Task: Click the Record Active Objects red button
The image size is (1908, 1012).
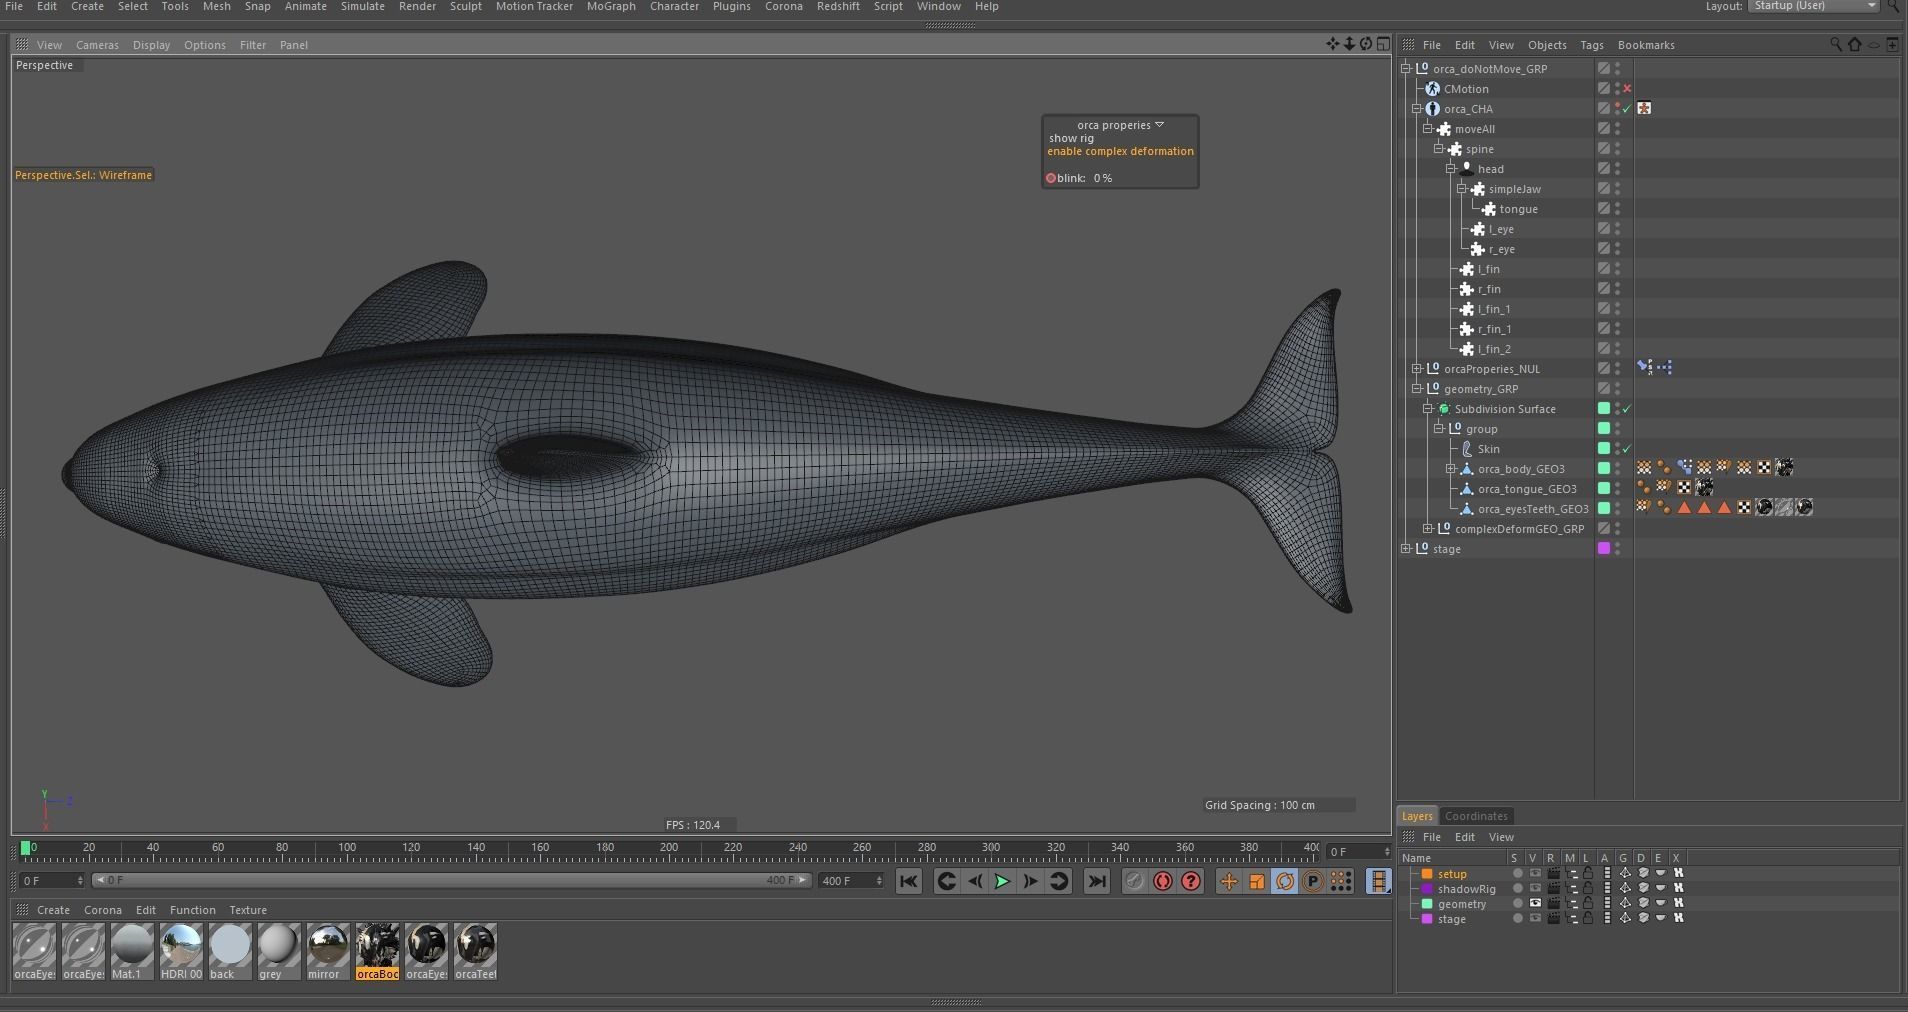Action: pos(1134,881)
